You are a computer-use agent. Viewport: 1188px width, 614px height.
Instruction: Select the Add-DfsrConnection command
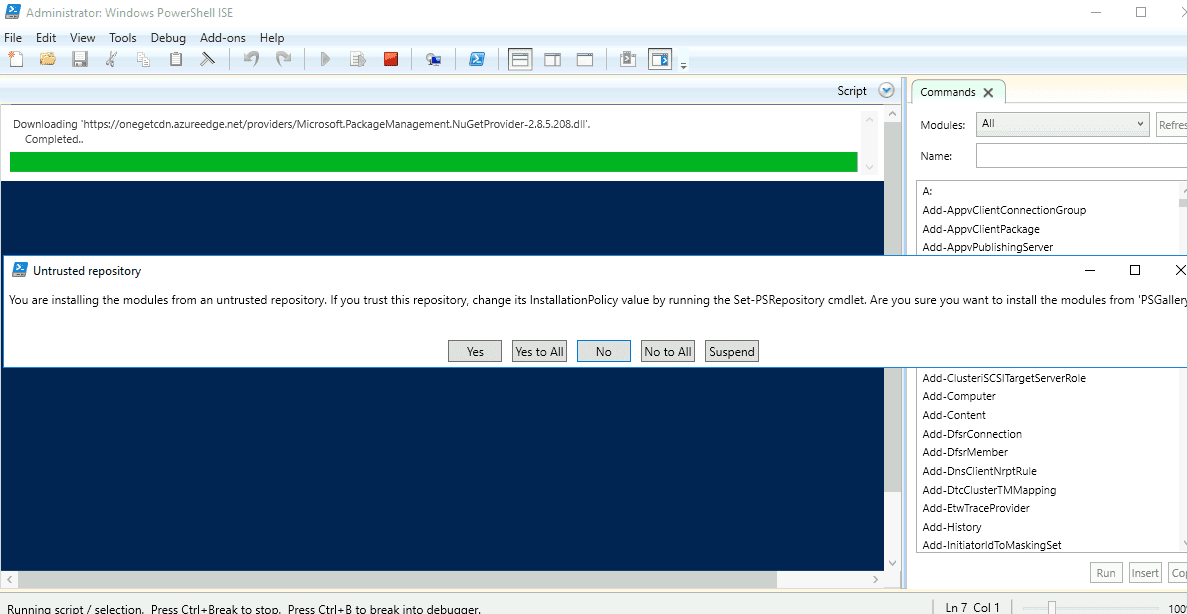point(972,434)
